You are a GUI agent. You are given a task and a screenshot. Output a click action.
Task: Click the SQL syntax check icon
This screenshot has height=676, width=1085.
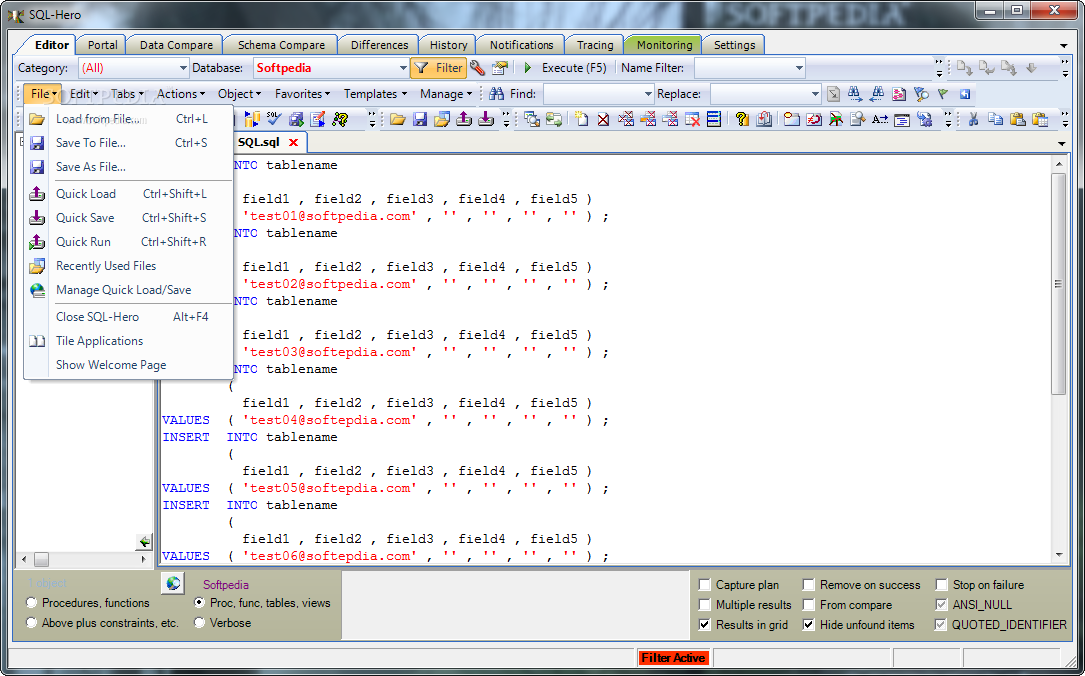tap(273, 119)
